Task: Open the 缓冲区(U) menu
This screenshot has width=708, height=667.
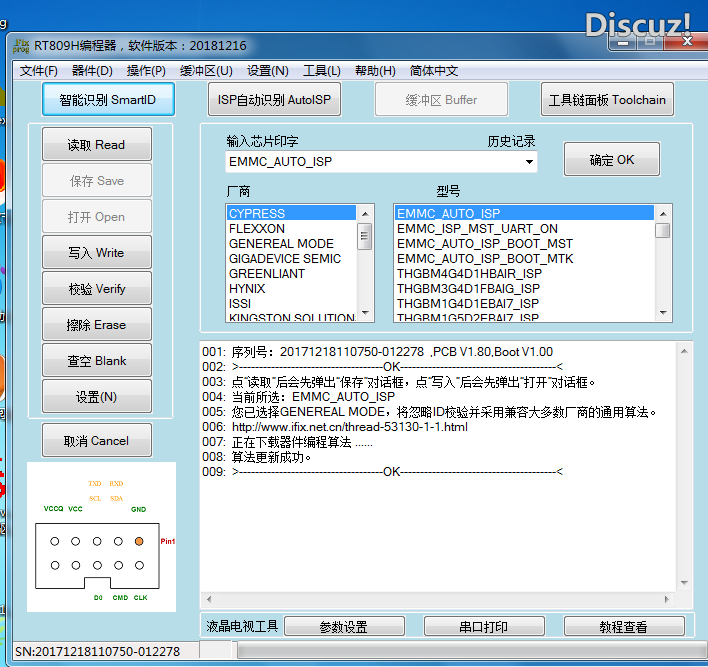Action: pos(206,71)
